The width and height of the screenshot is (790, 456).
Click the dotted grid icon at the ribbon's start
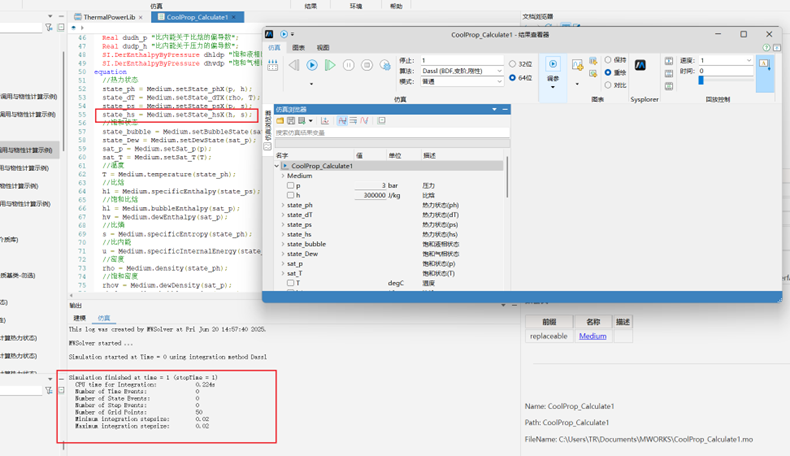[273, 65]
